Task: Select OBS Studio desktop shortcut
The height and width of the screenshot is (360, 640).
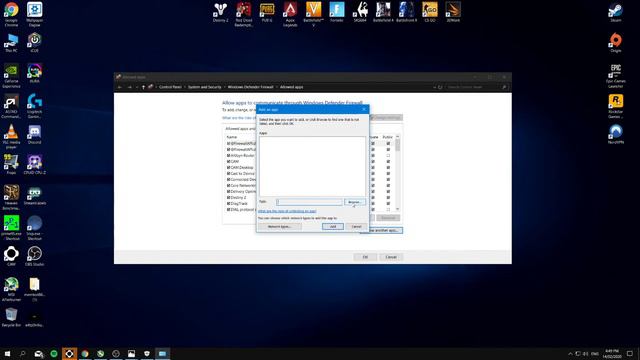Action: point(35,256)
